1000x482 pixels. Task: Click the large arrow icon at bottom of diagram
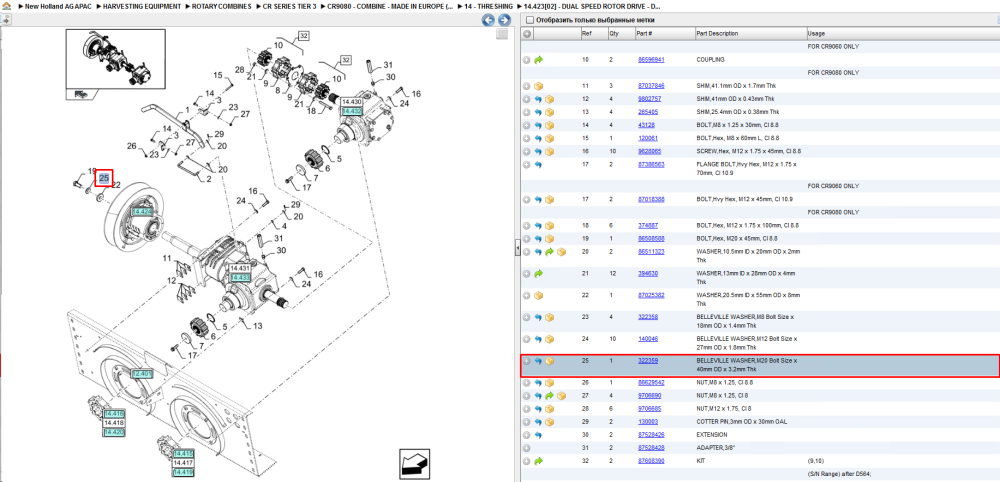coord(413,463)
